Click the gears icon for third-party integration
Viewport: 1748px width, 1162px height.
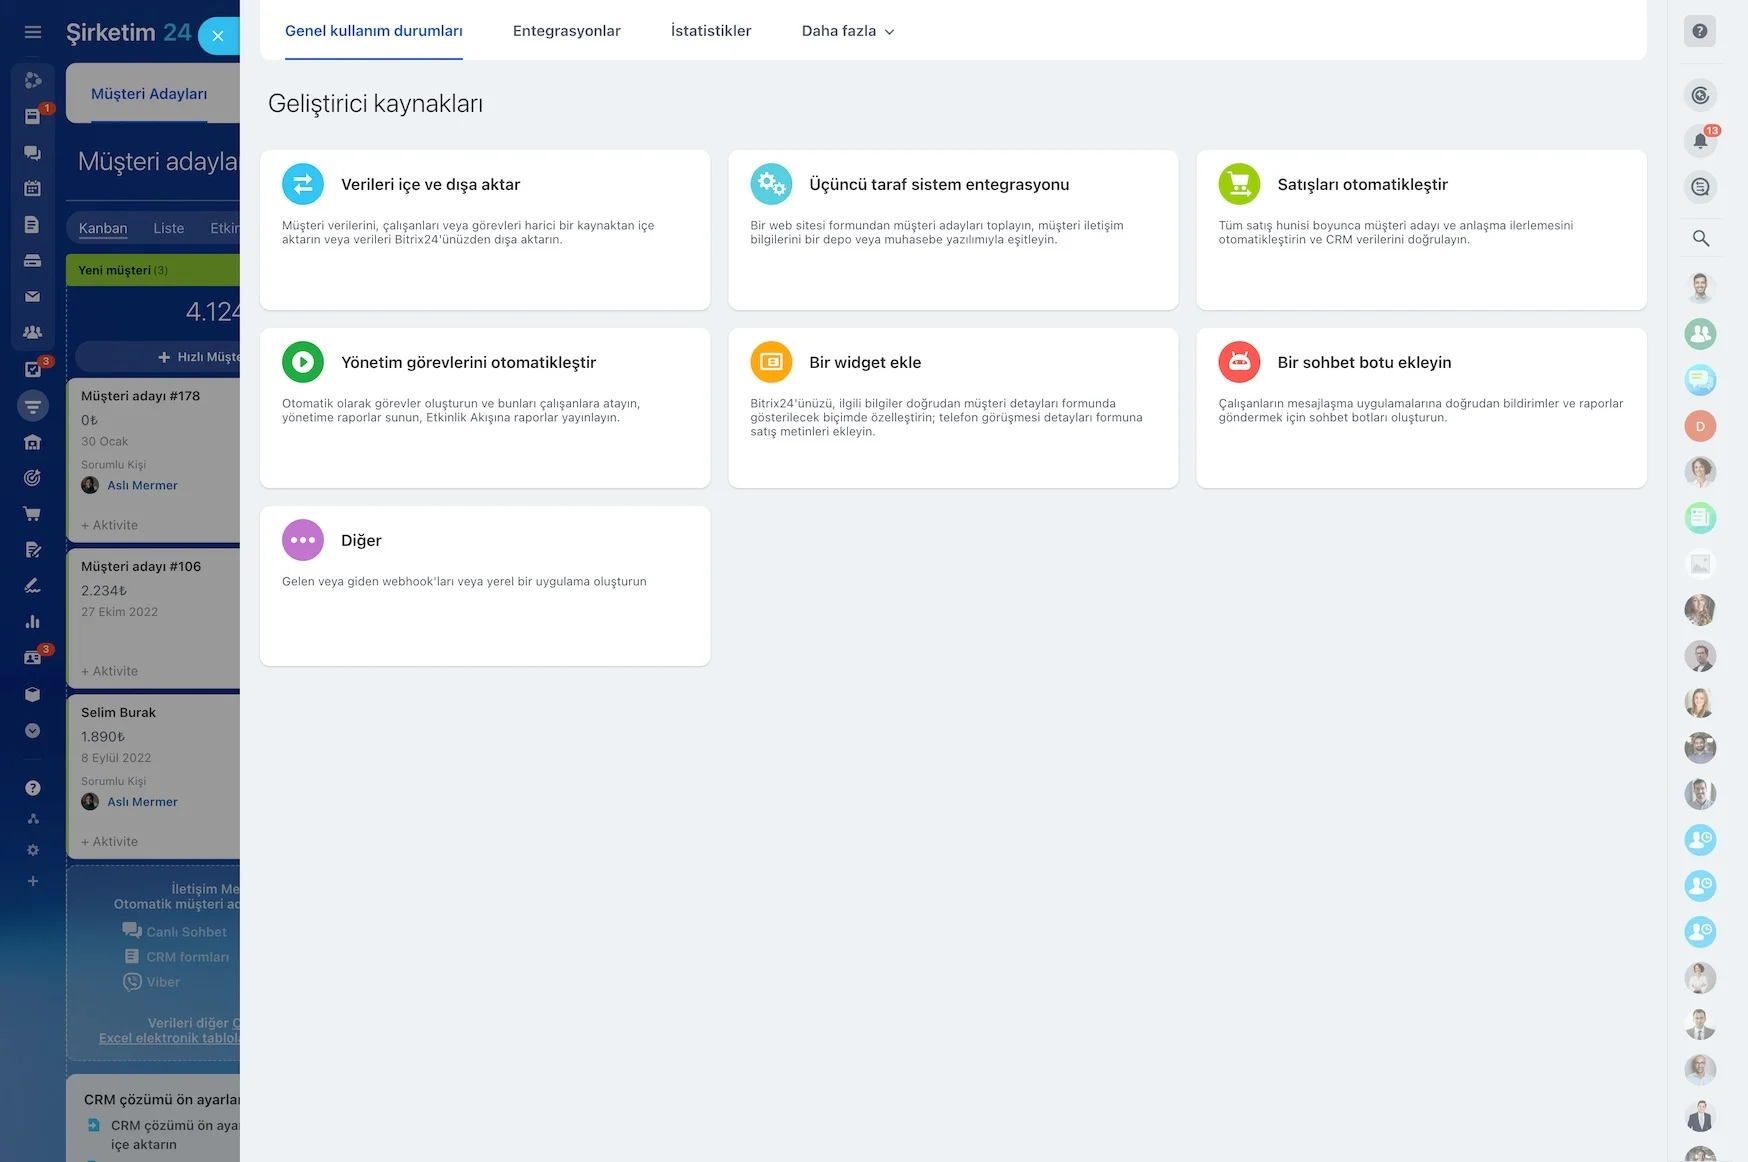[x=771, y=184]
